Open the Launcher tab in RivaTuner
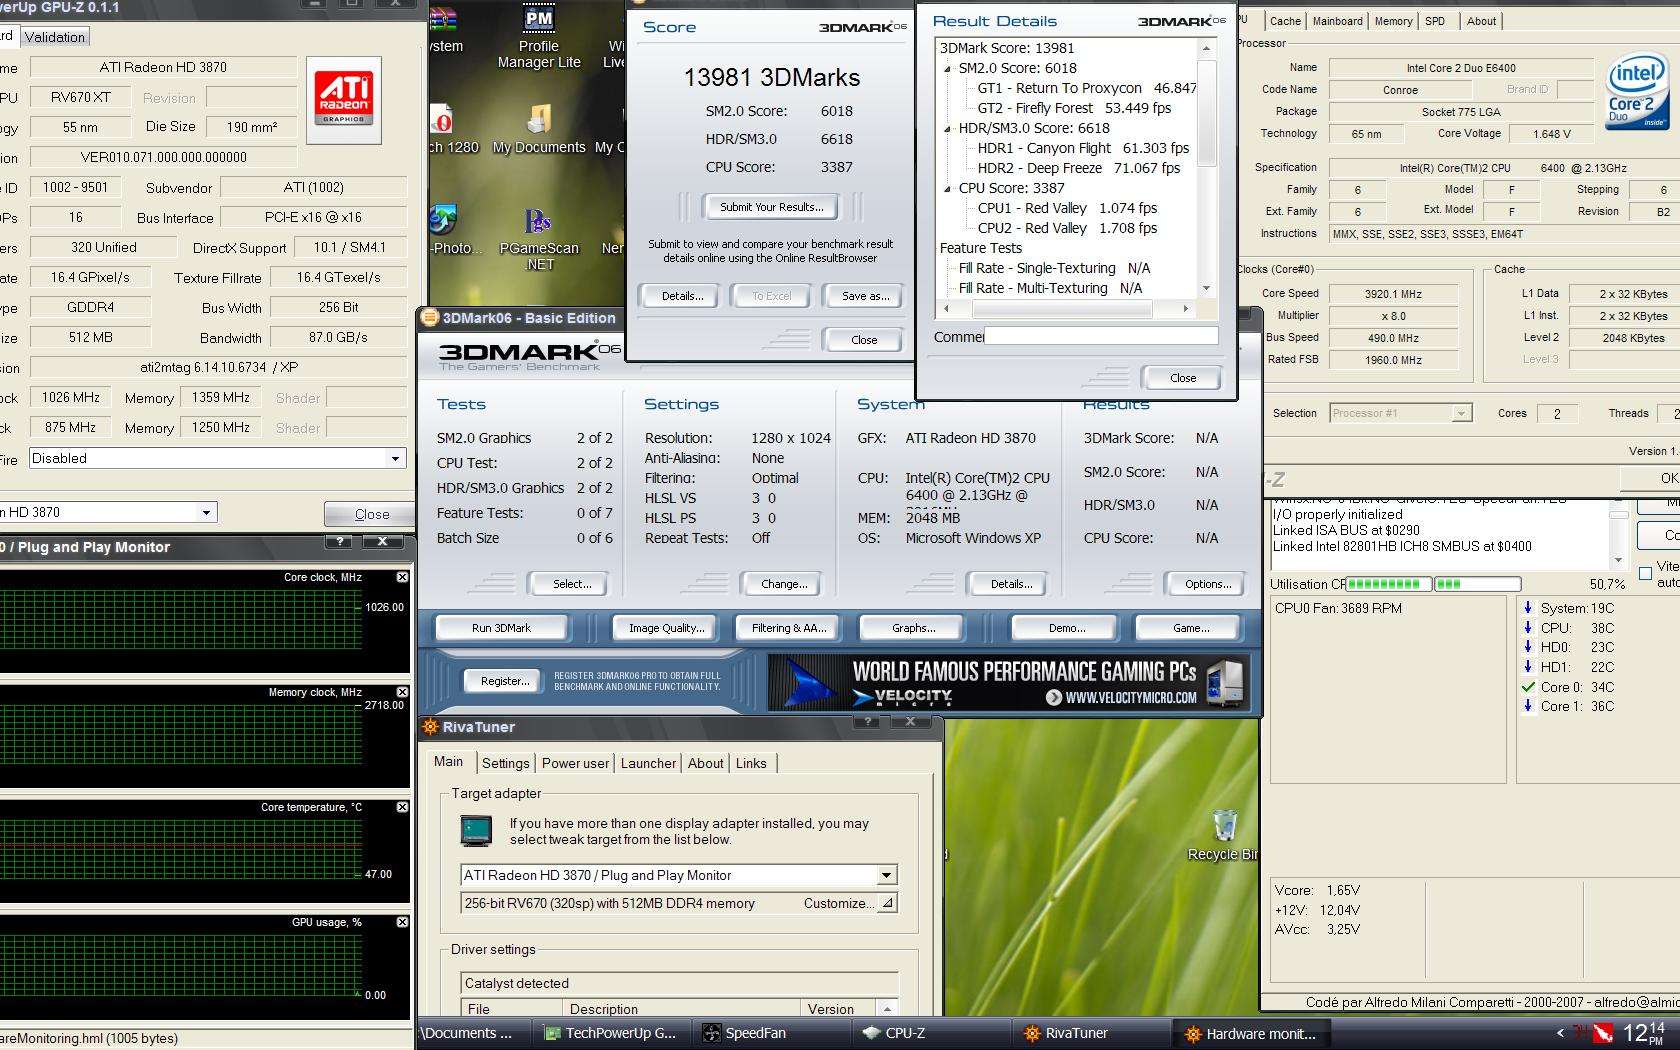This screenshot has width=1680, height=1050. click(648, 763)
